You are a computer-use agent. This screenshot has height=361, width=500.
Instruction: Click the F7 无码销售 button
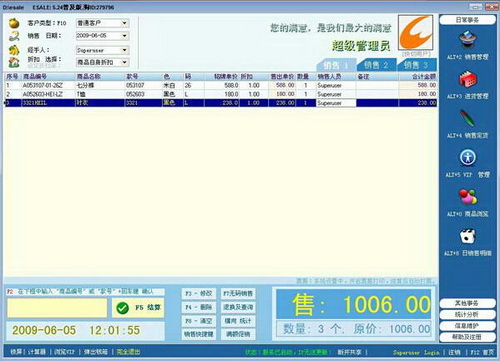(x=238, y=294)
